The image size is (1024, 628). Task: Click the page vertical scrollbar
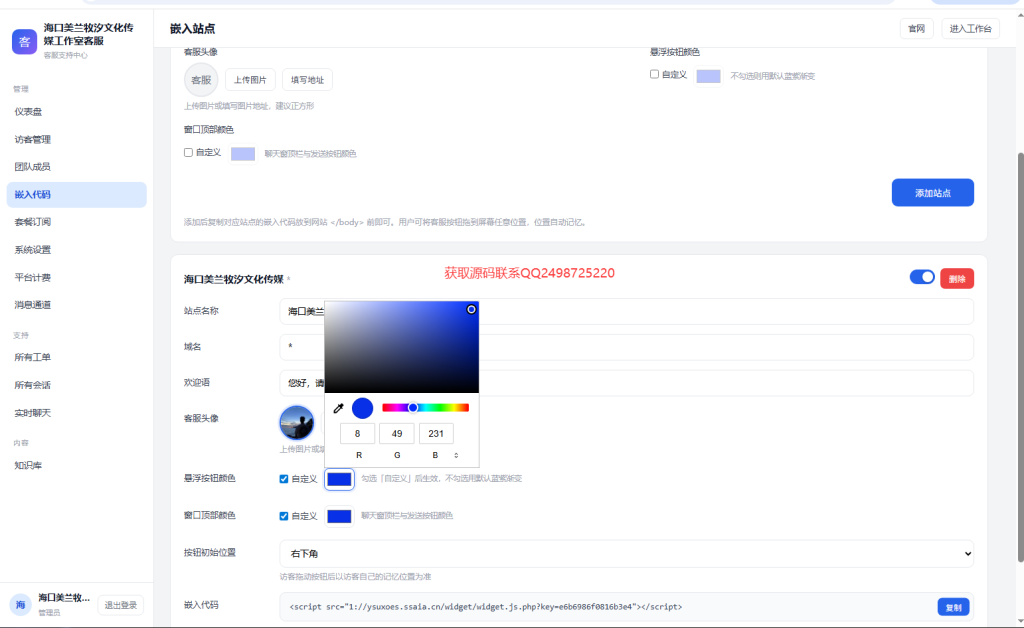(x=1020, y=358)
